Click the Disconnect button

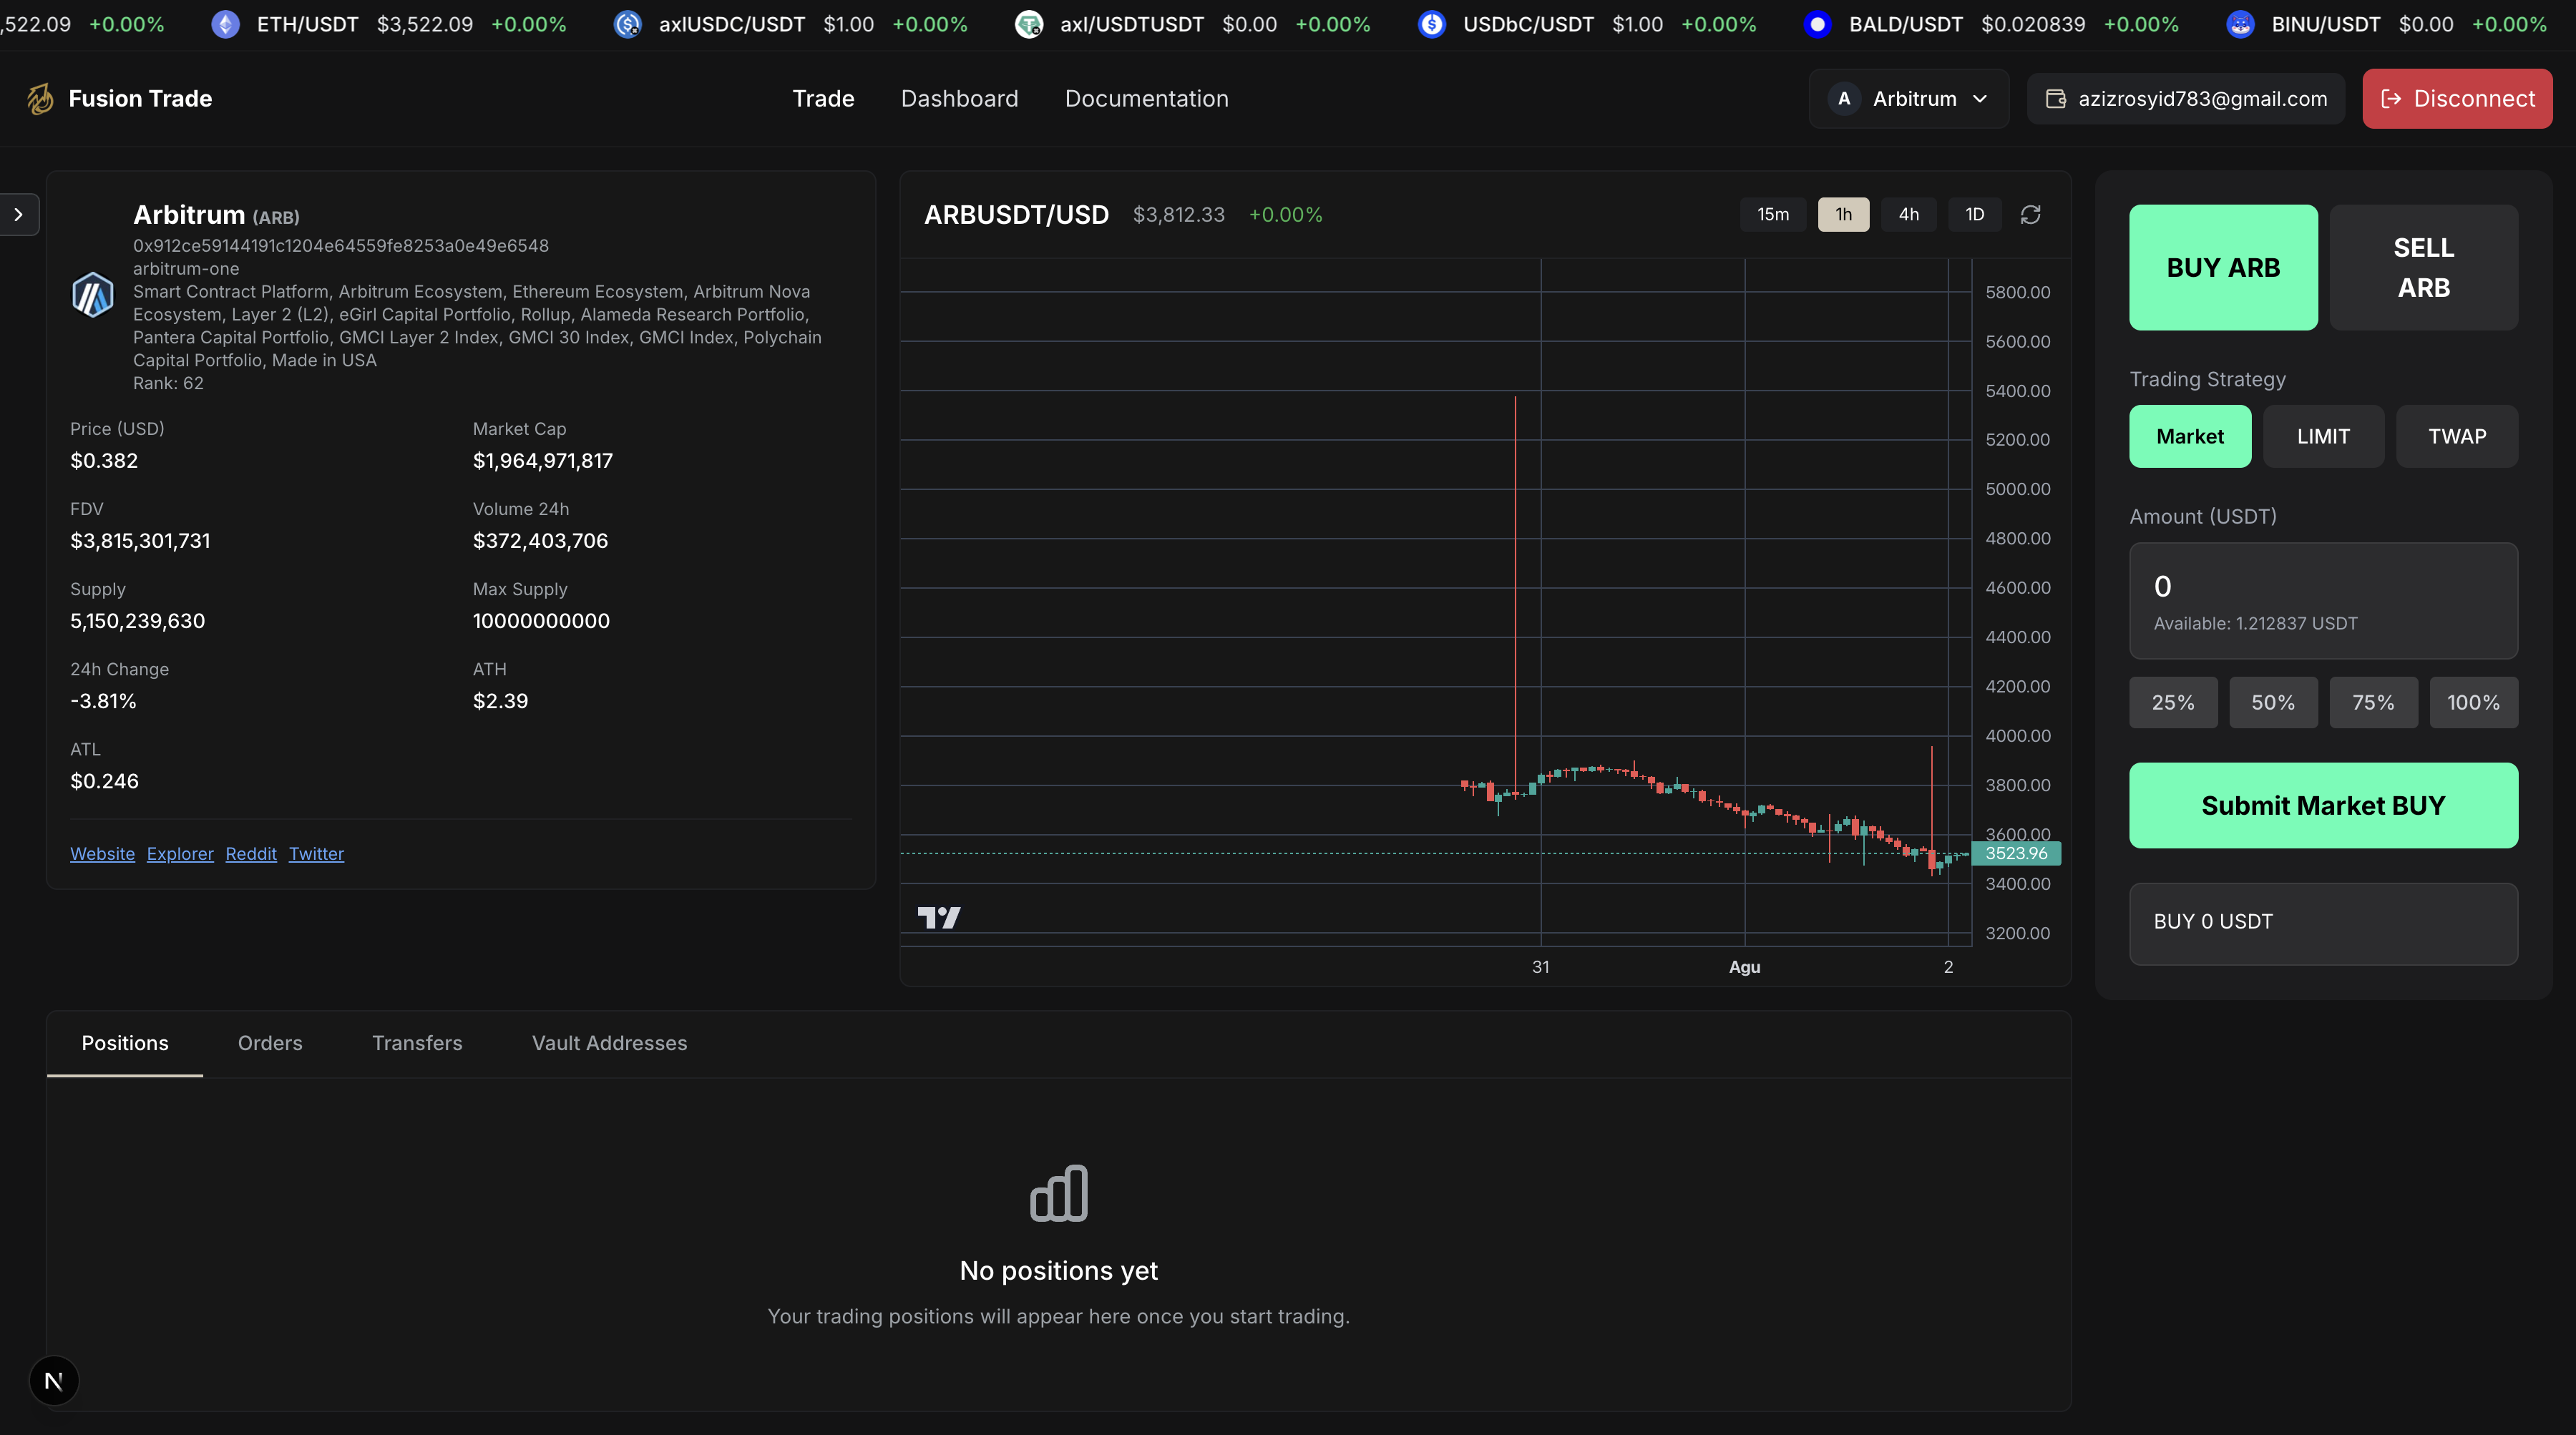pos(2457,98)
